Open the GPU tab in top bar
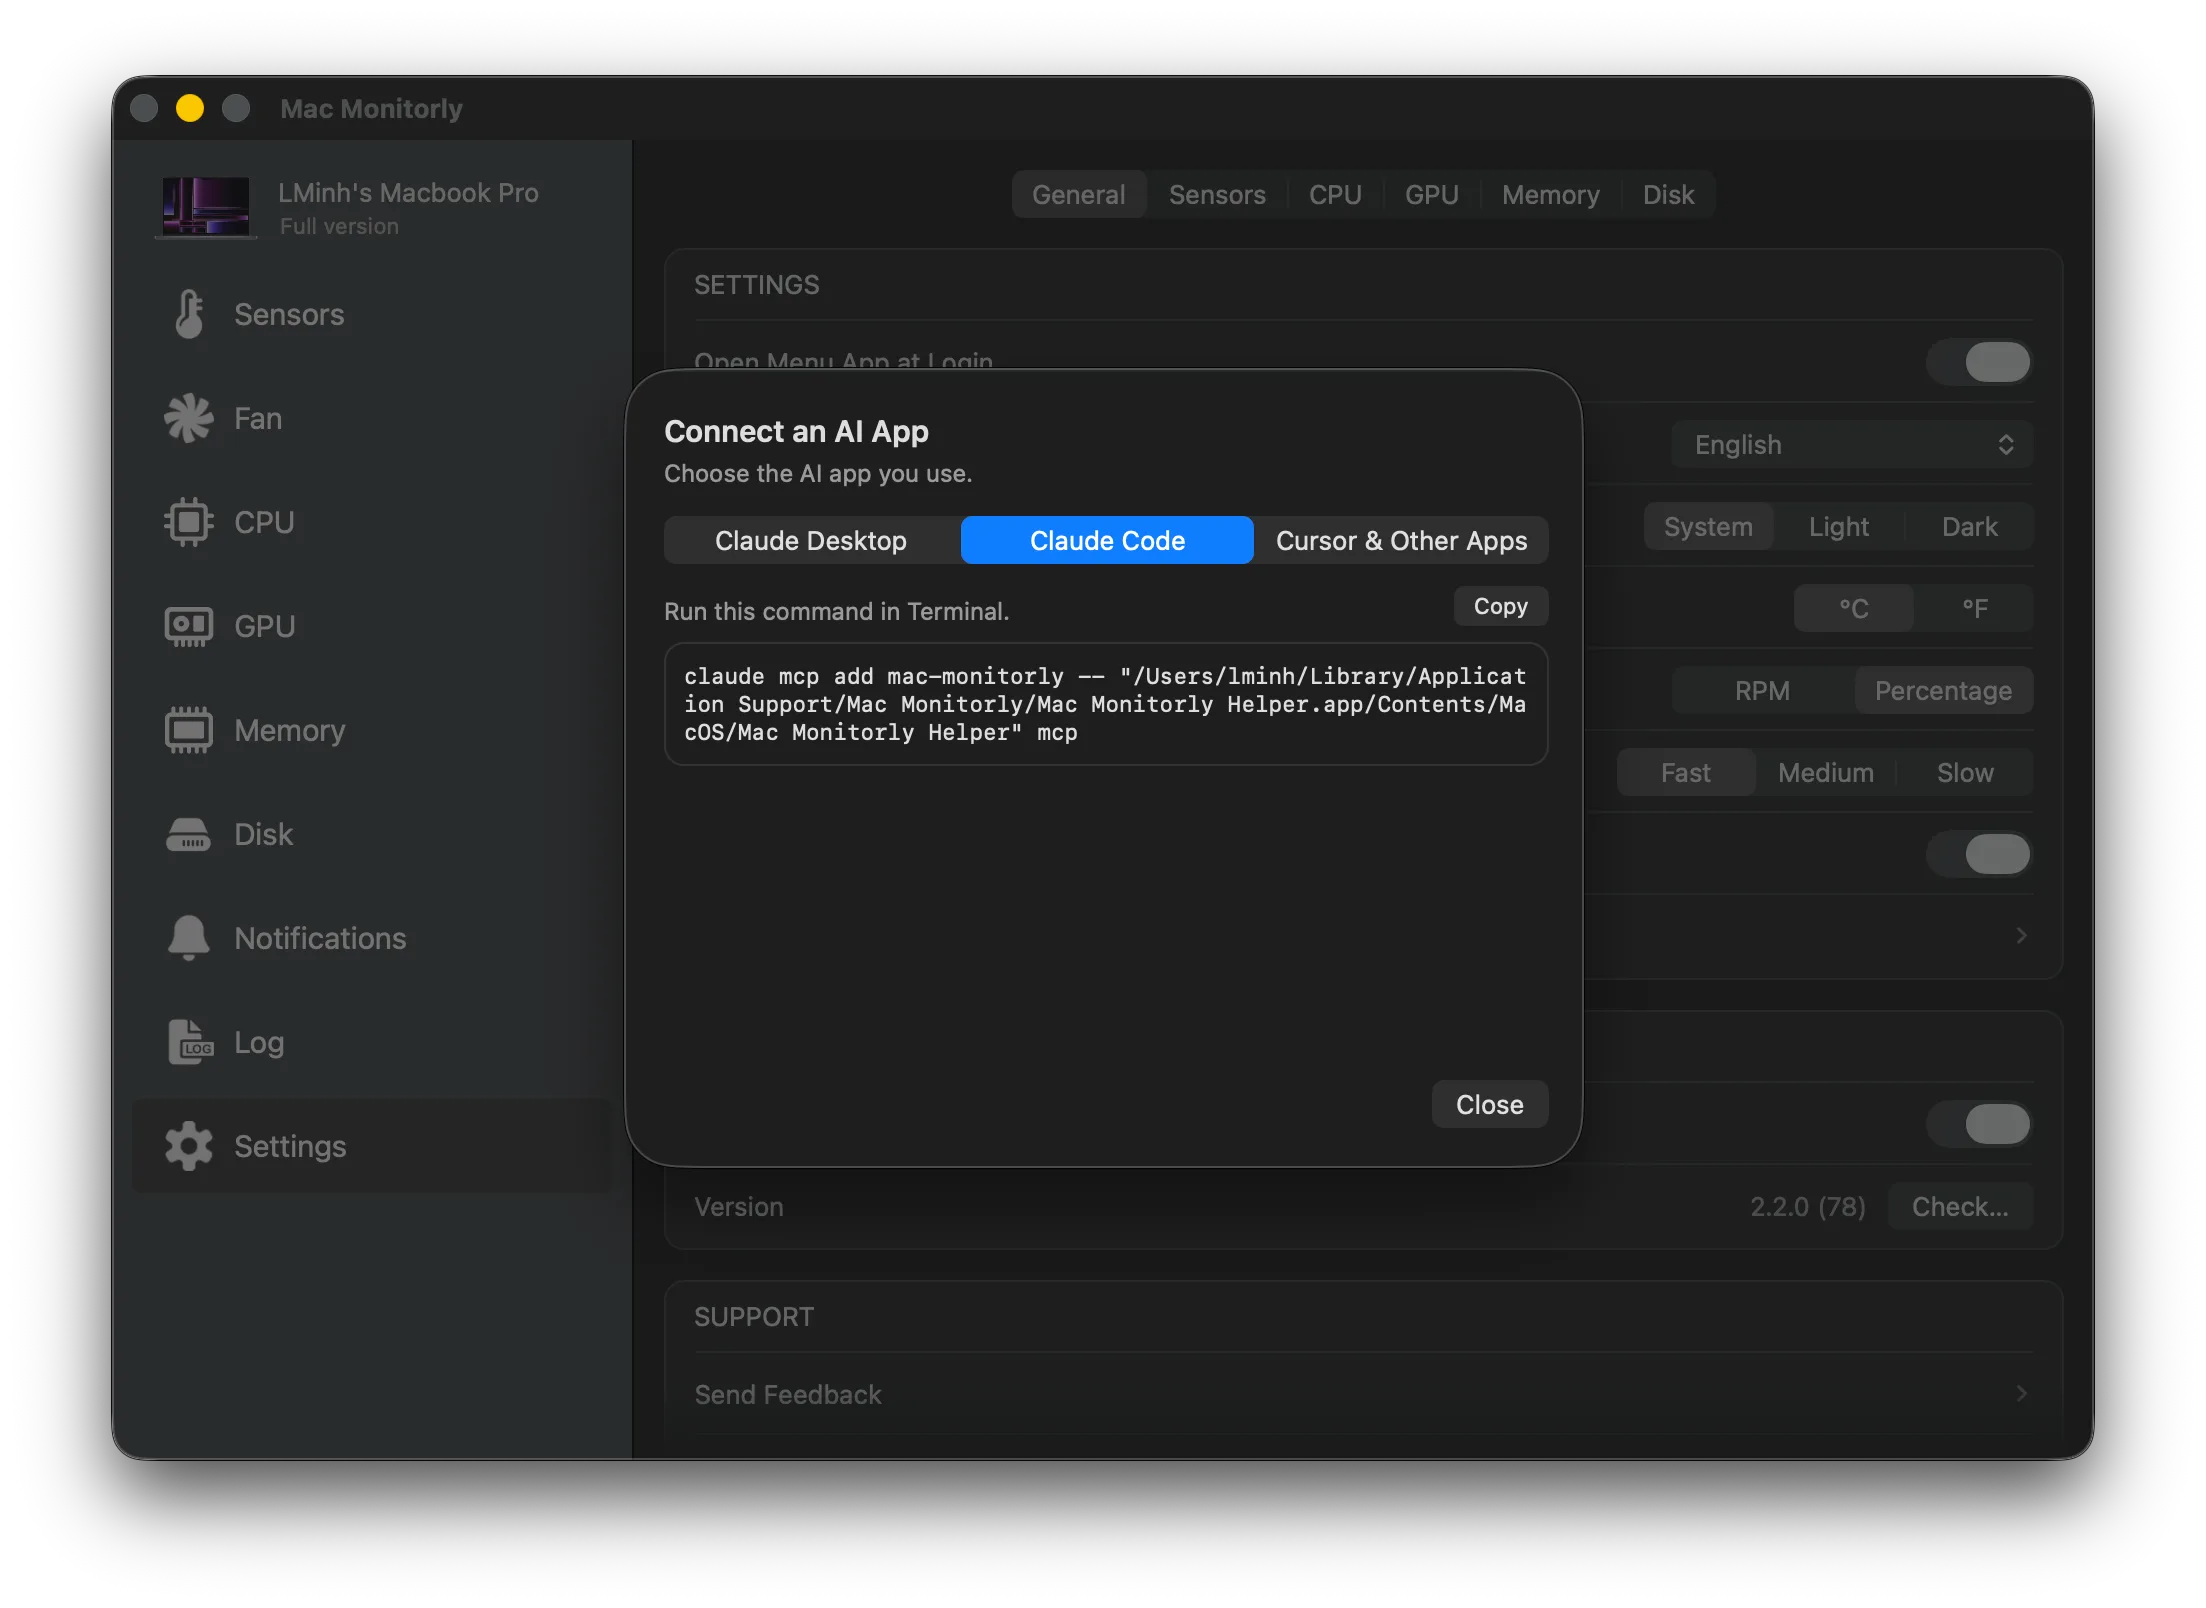 tap(1431, 194)
